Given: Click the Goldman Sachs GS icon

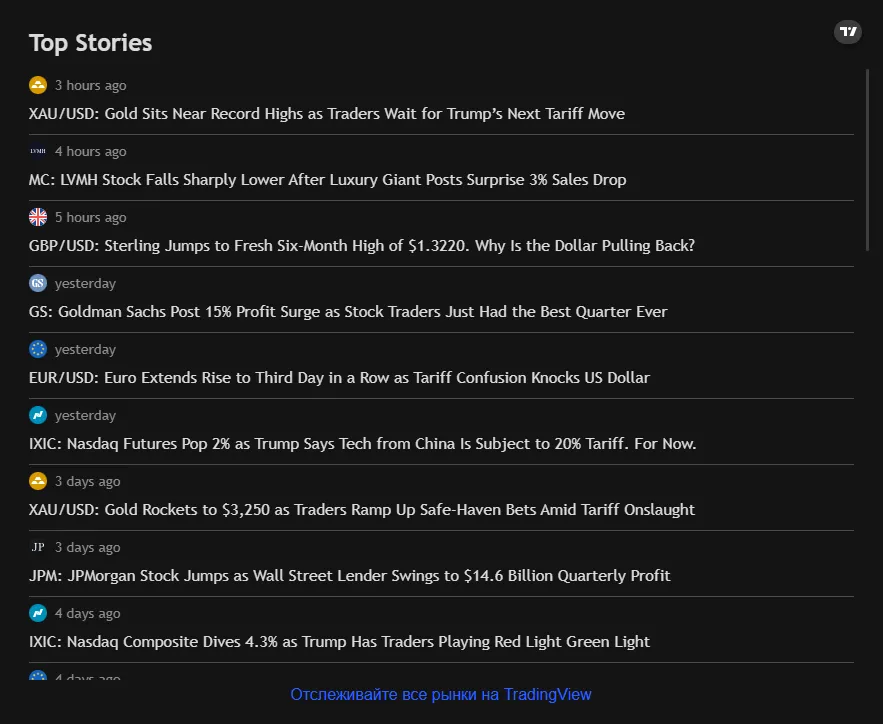Looking at the screenshot, I should 38,283.
